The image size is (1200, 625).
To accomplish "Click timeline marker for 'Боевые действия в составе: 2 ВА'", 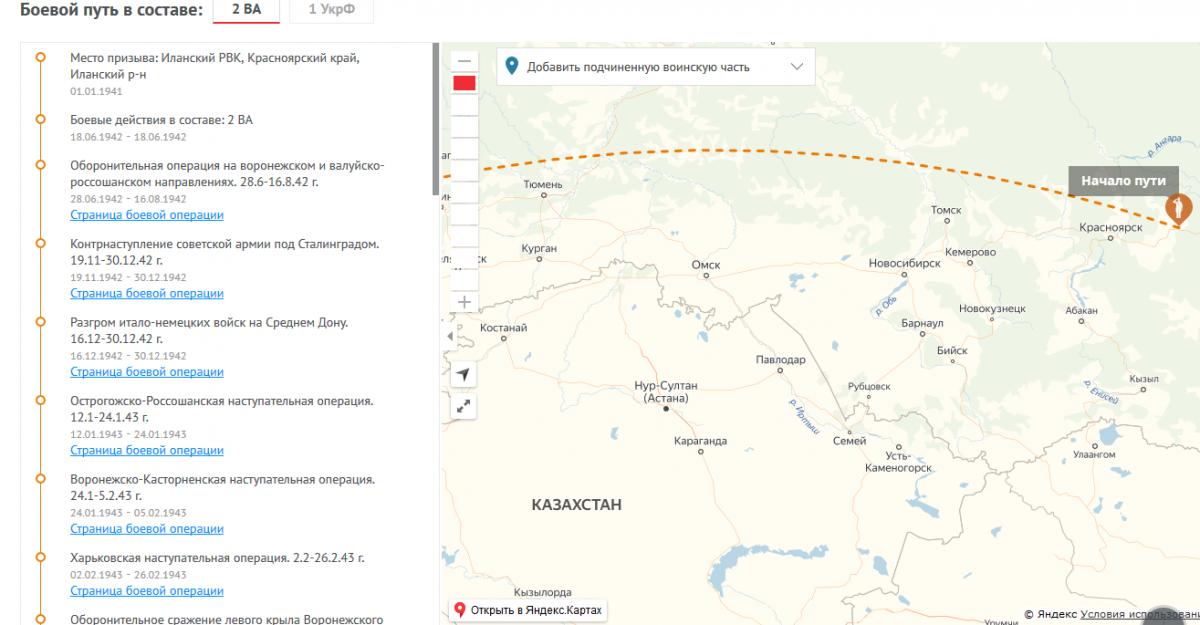I will pos(40,119).
